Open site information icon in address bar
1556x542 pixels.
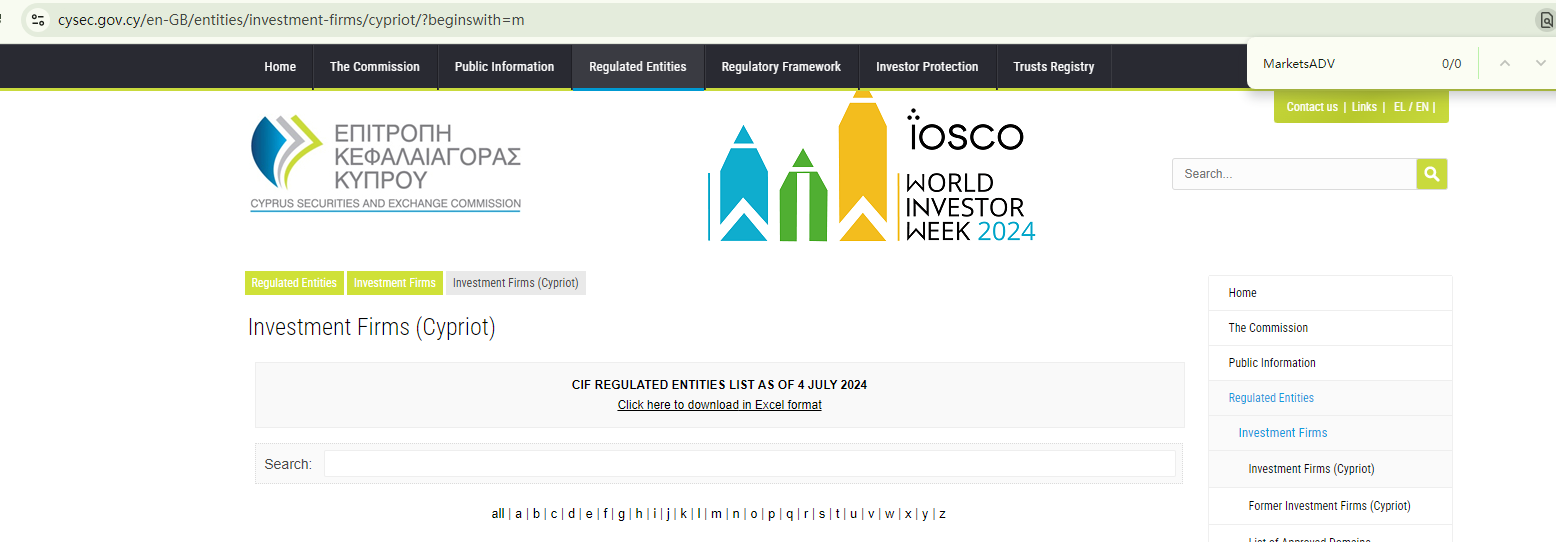click(37, 20)
